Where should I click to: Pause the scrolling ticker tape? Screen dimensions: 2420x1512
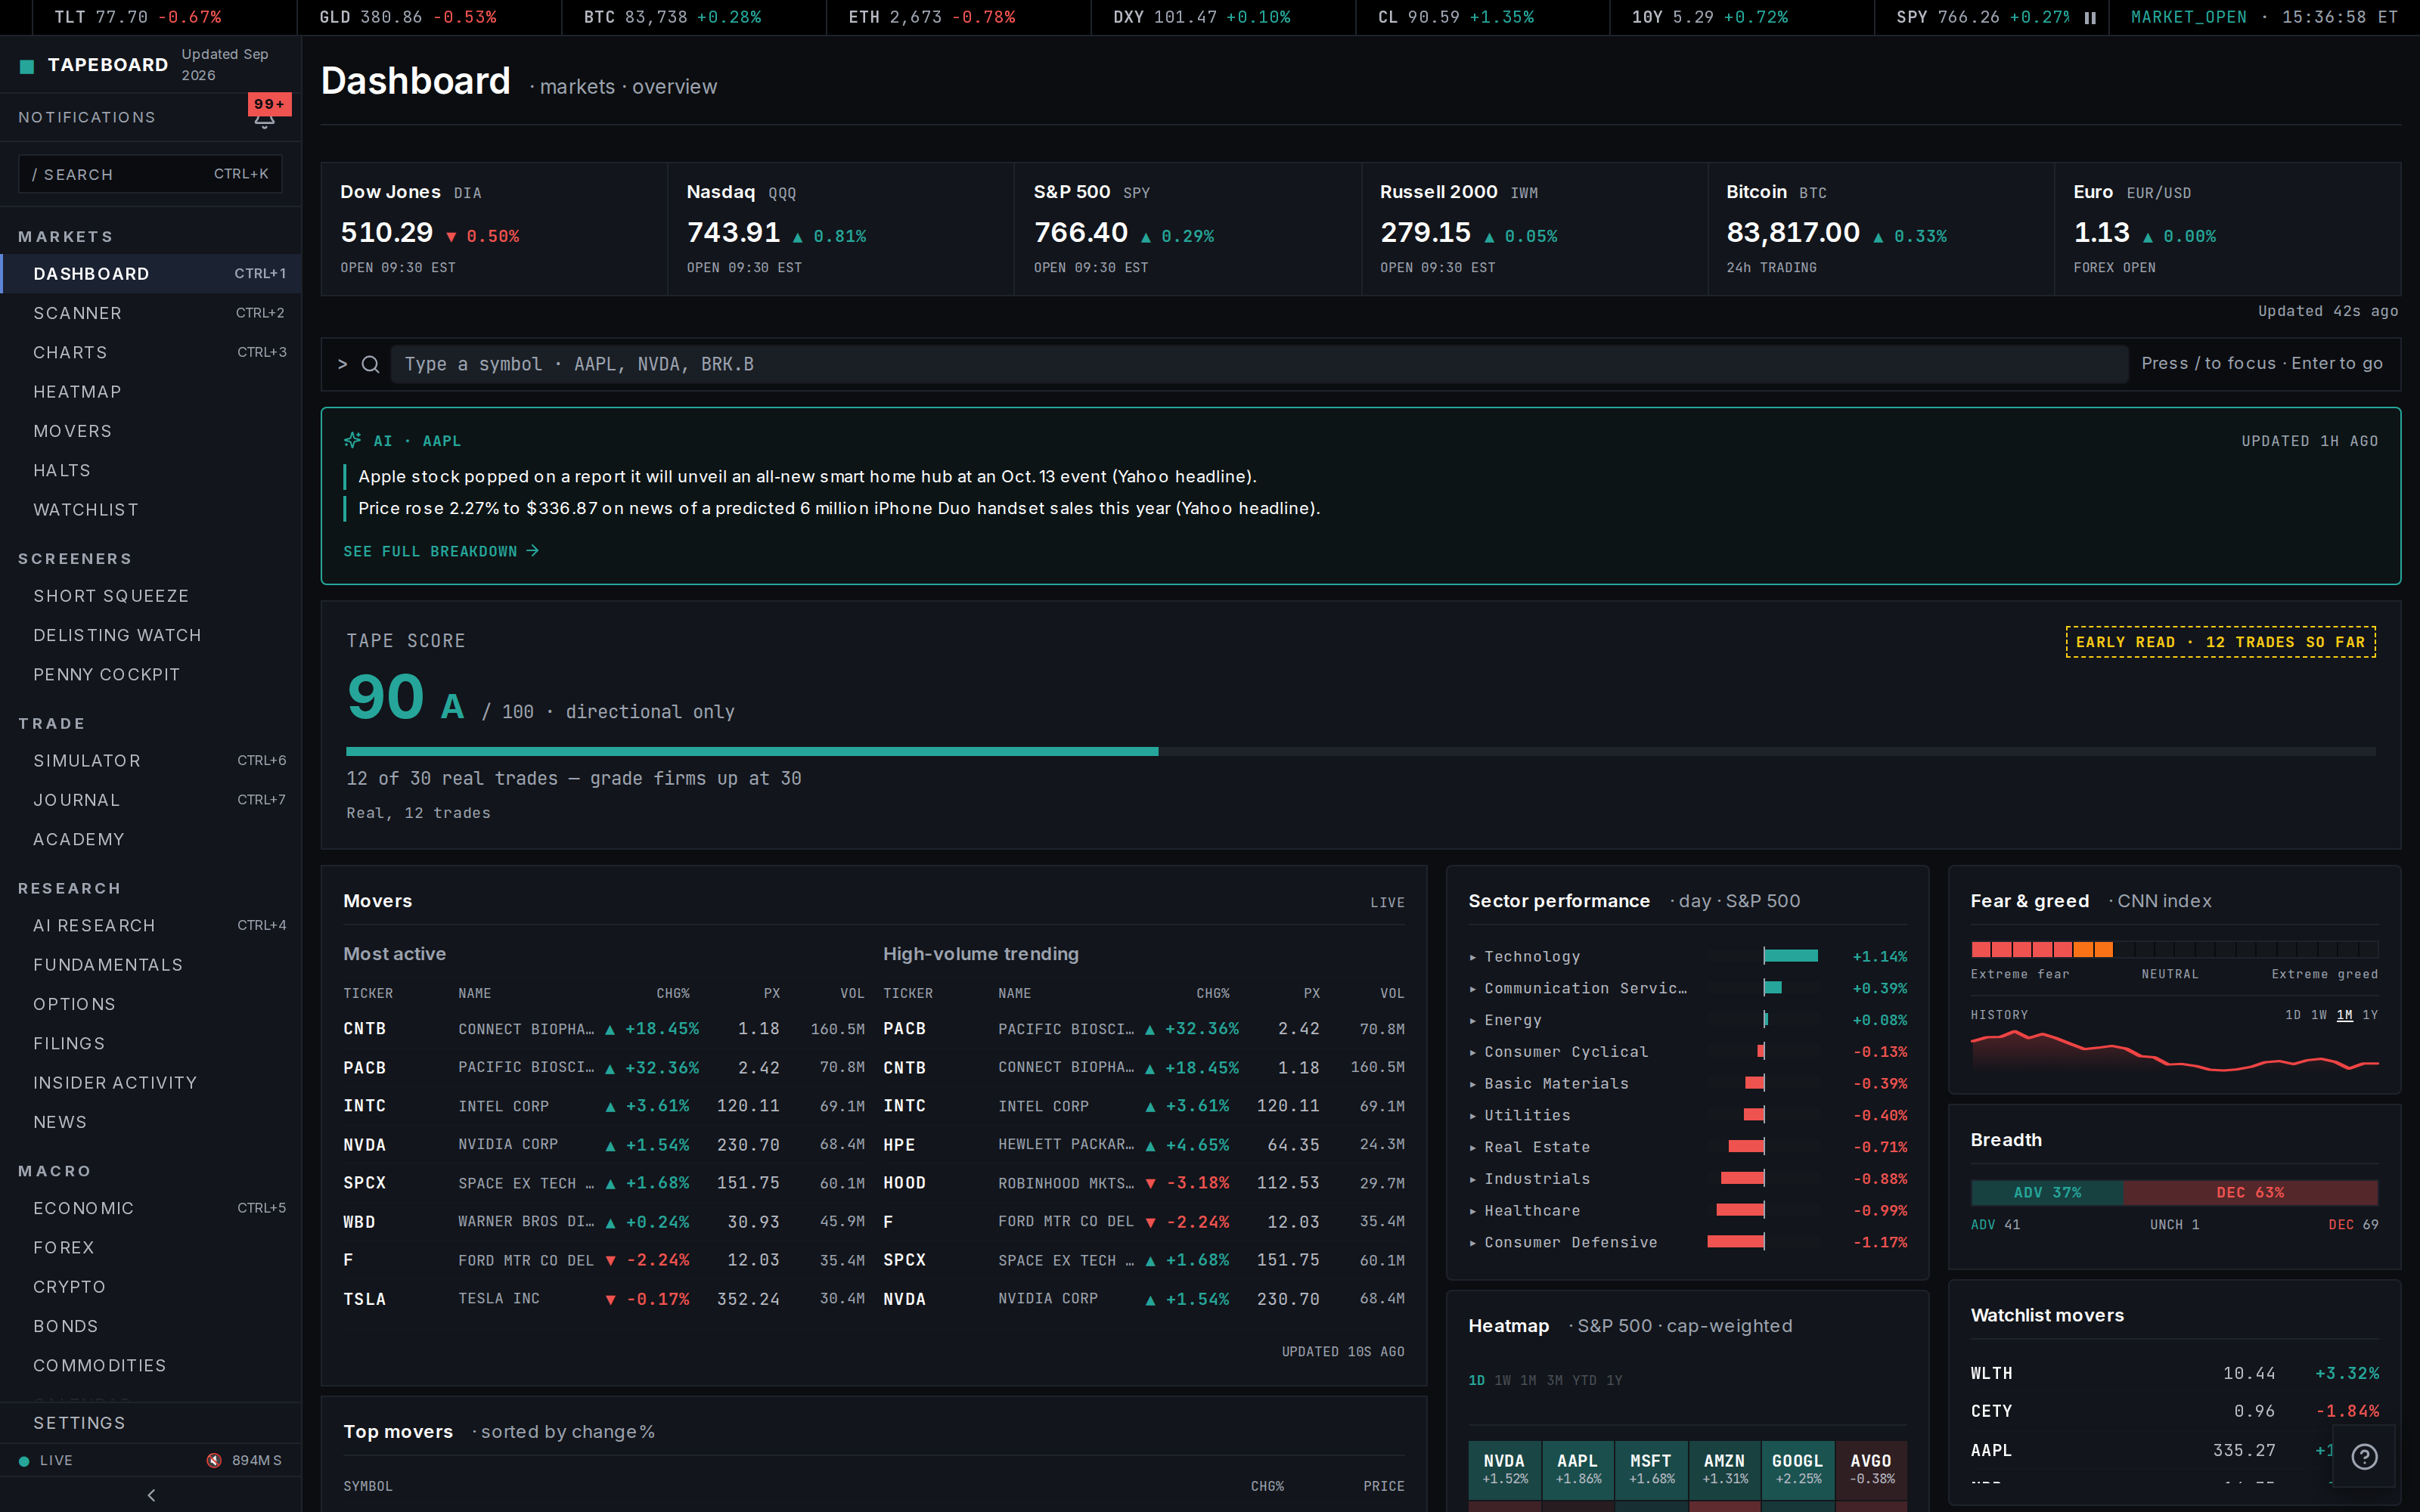2090,18
